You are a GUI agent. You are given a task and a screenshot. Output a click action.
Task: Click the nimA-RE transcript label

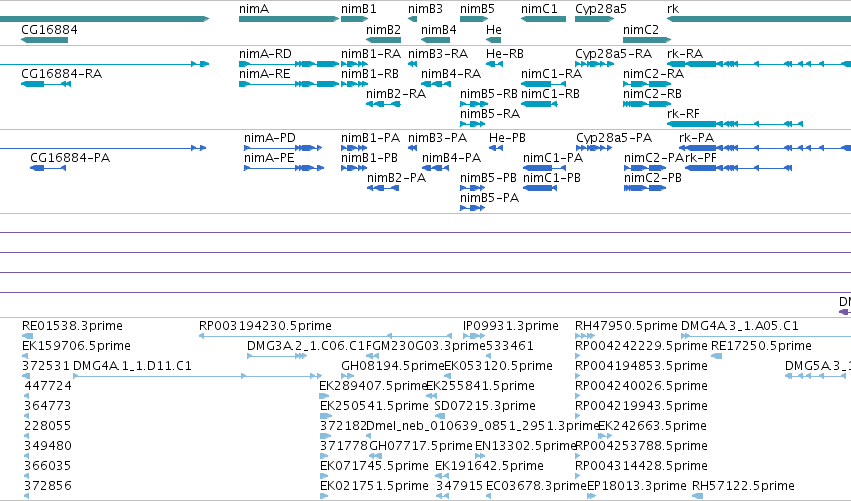click(265, 74)
